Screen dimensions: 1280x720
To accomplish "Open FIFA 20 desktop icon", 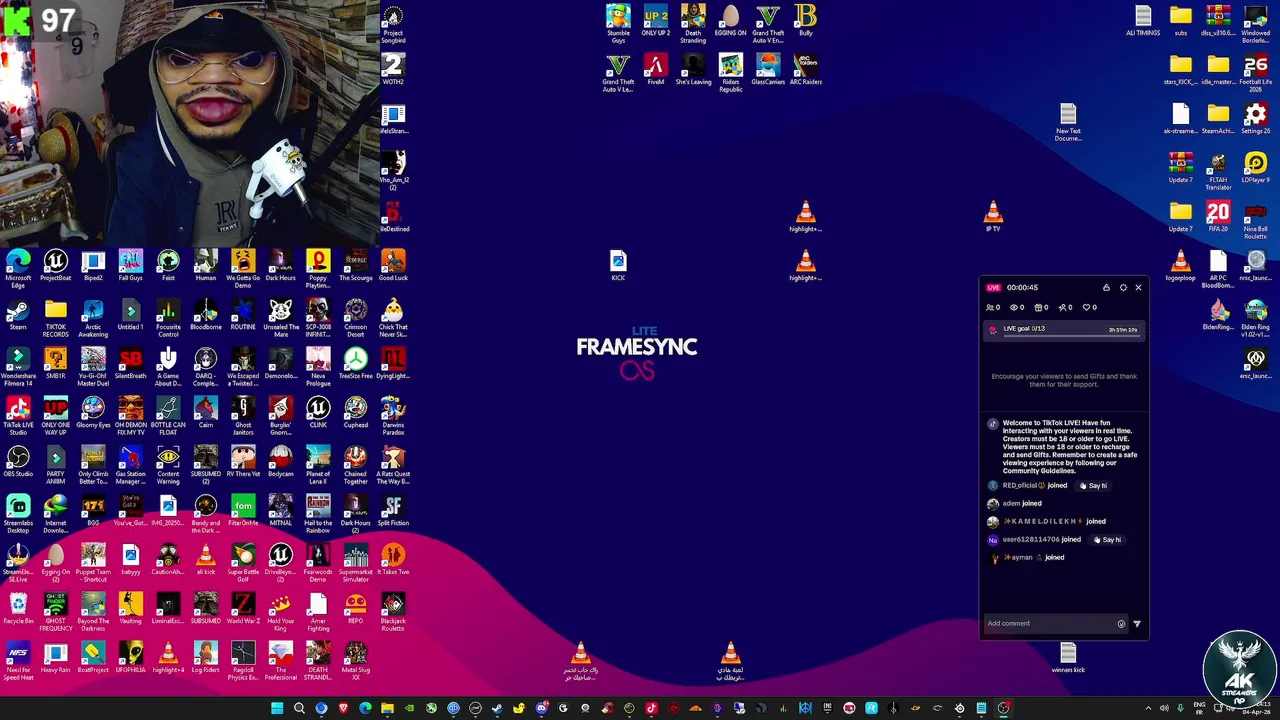I will (1218, 216).
